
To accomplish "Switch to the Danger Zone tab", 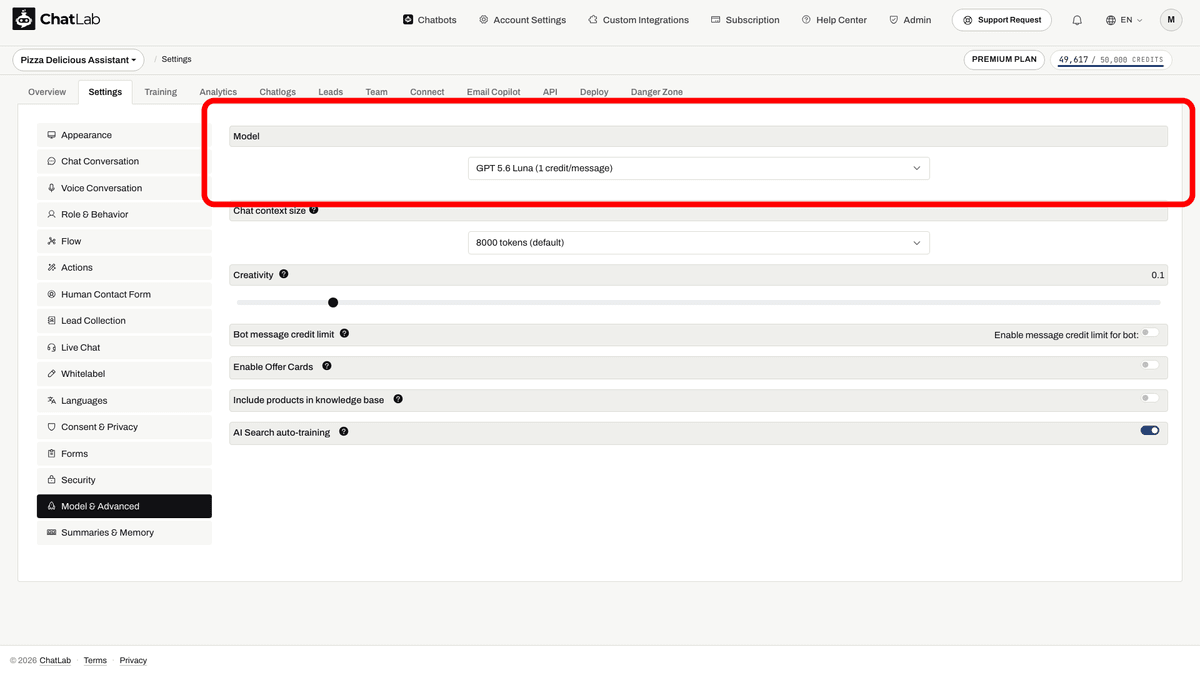I will pos(657,92).
